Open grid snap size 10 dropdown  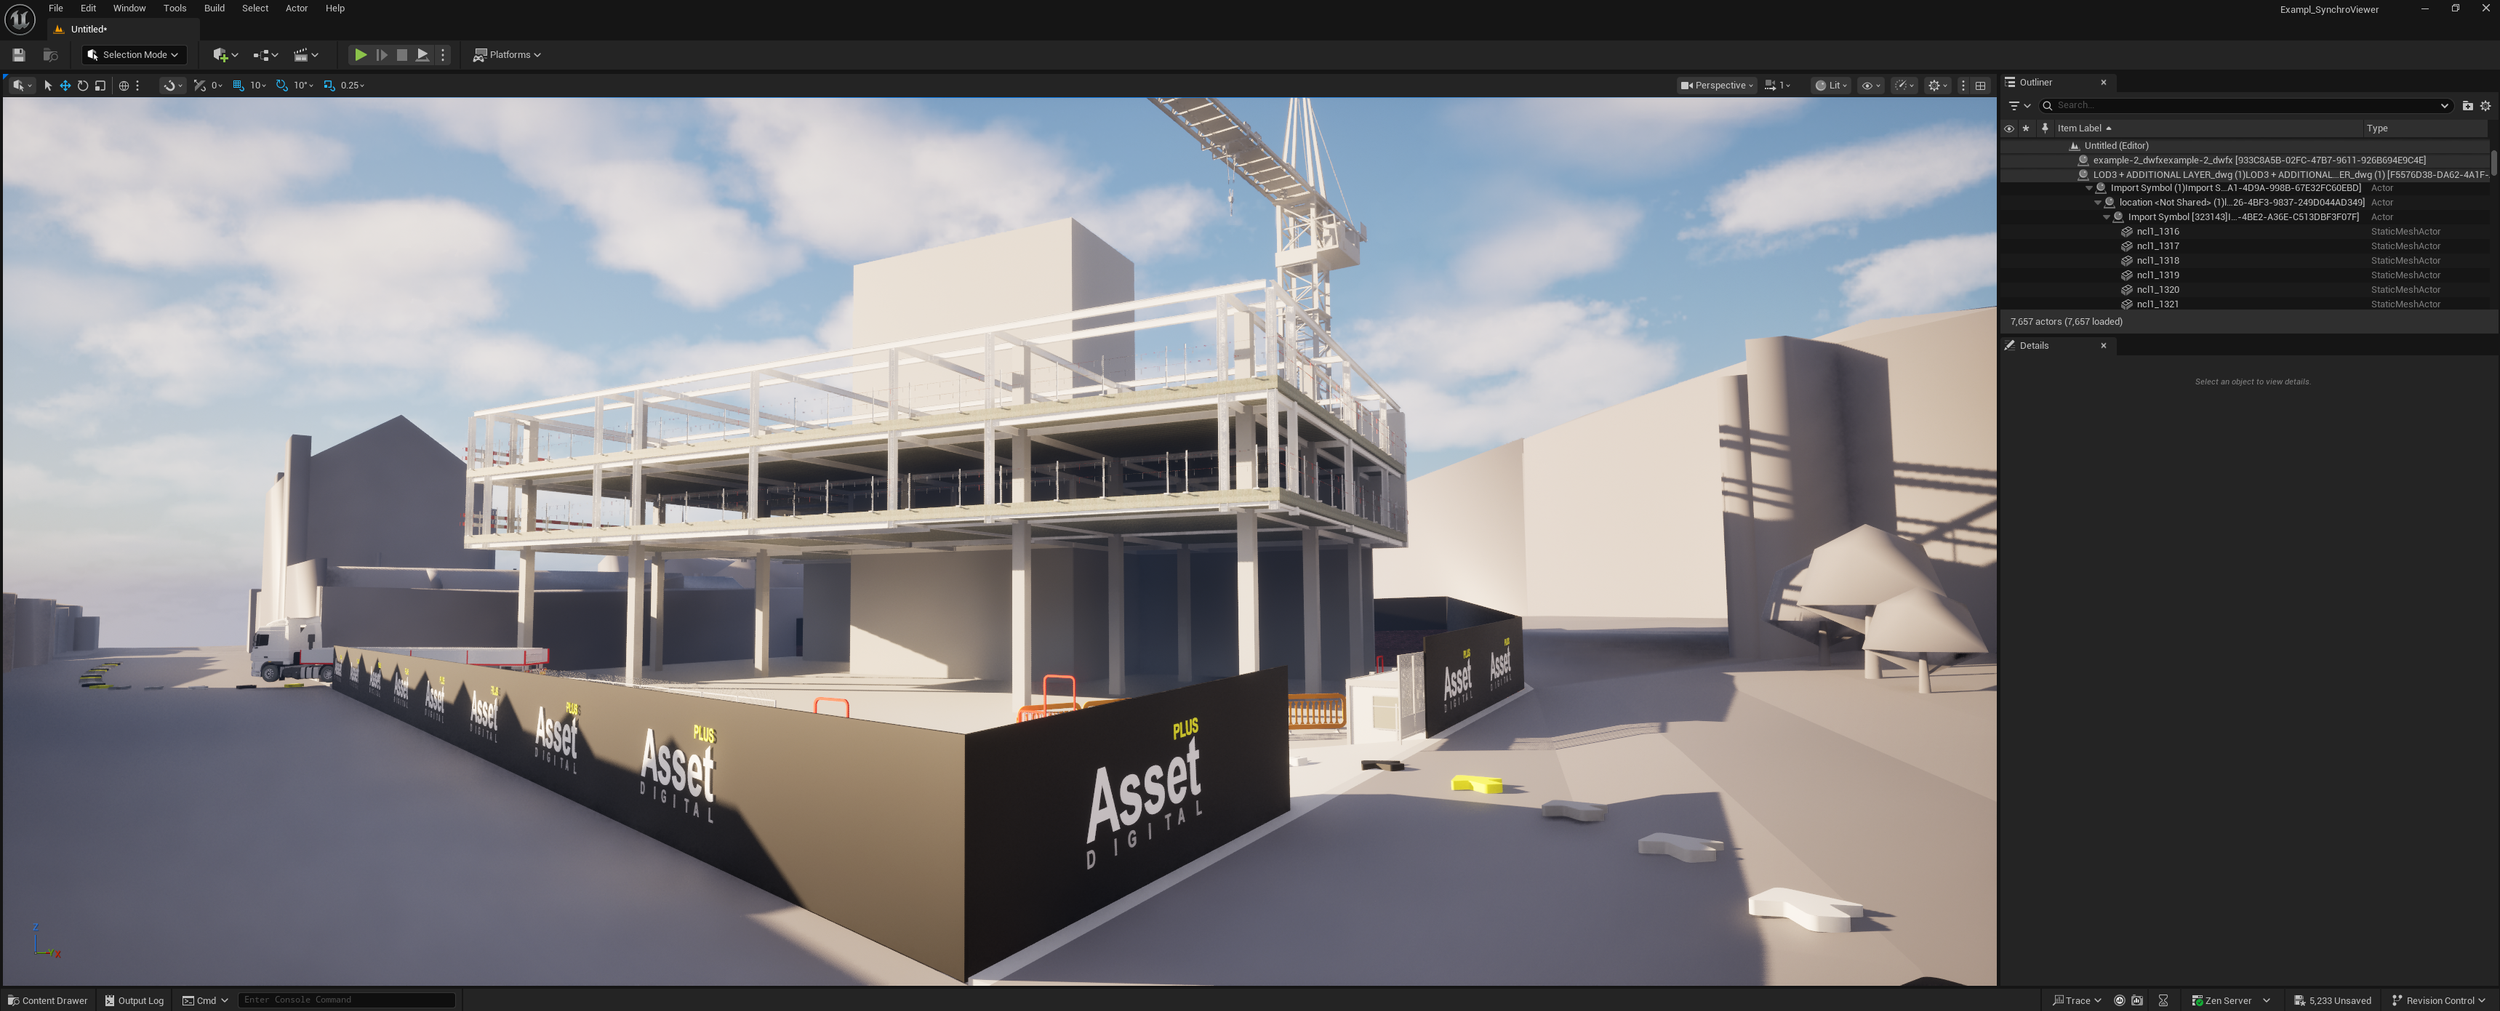point(258,86)
